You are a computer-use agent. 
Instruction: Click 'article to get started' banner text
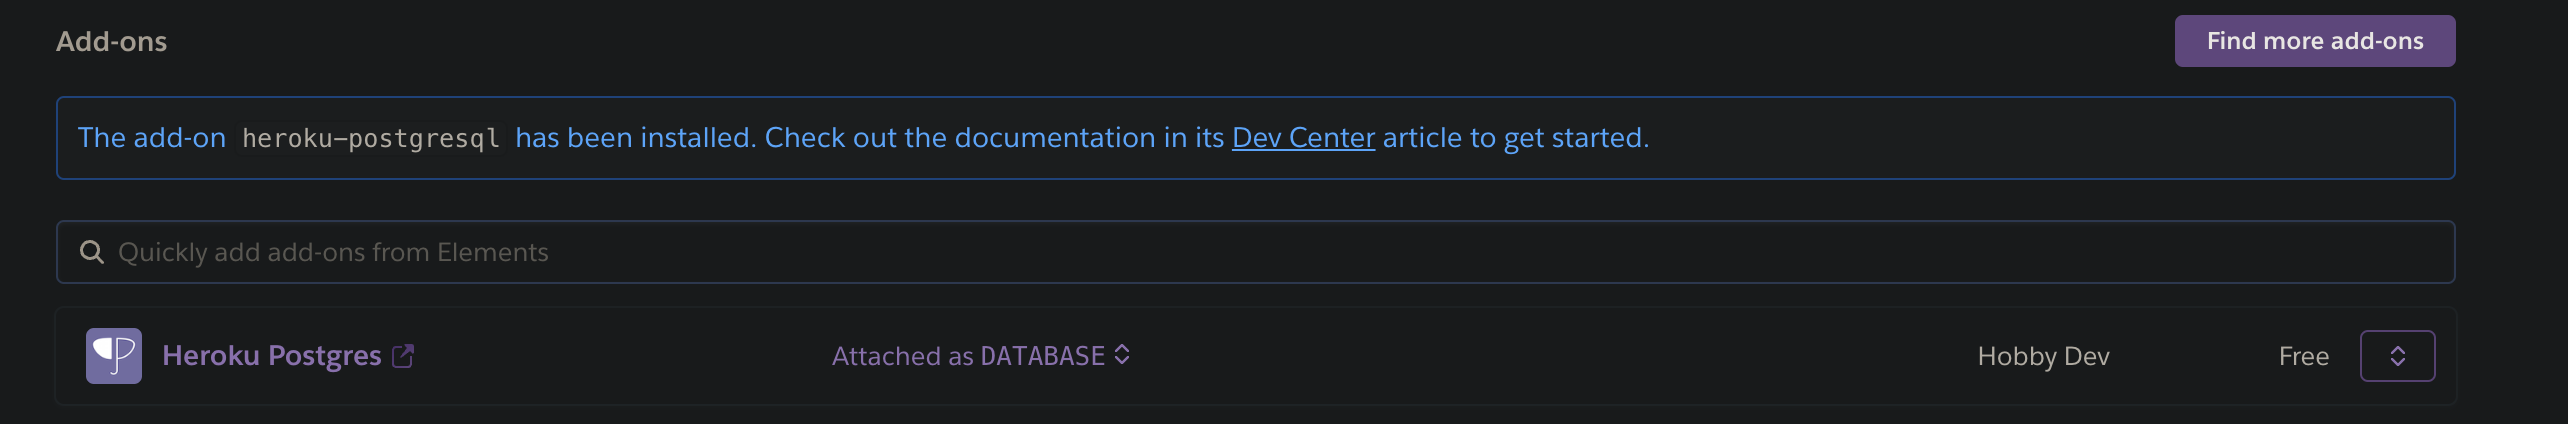coord(1514,138)
